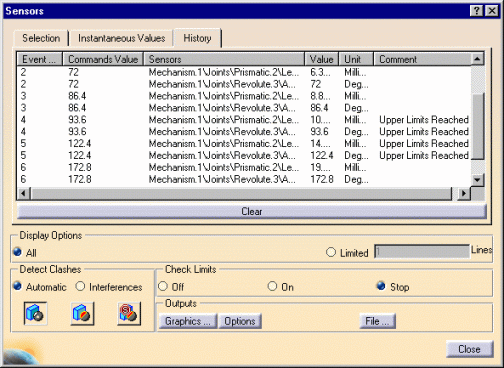Click the vertical scrollbar thumb
The height and width of the screenshot is (368, 504).
477,126
